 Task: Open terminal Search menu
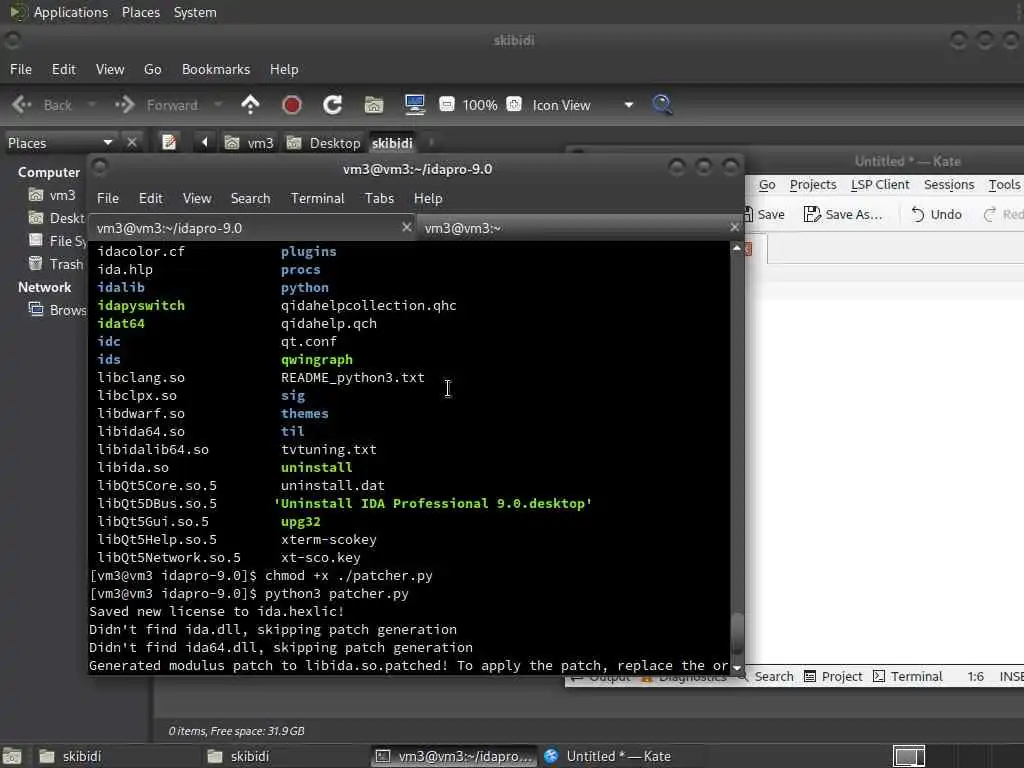pyautogui.click(x=250, y=198)
